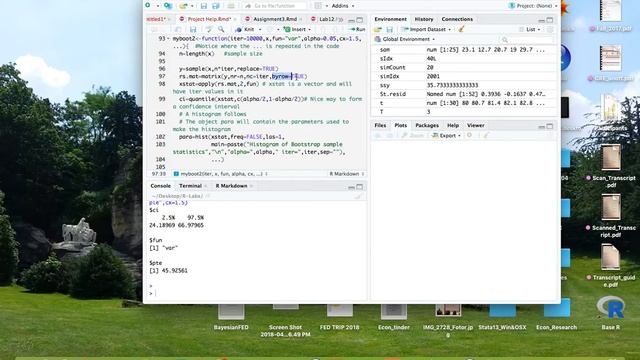Click the New File plus icon
The width and height of the screenshot is (640, 360).
148,6
